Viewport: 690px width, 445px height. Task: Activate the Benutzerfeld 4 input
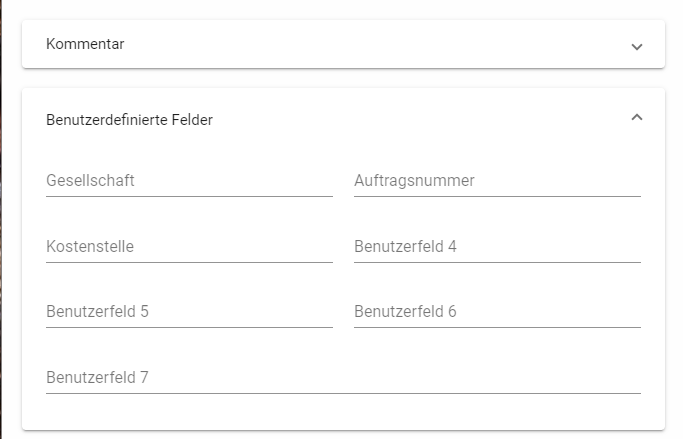(550, 247)
